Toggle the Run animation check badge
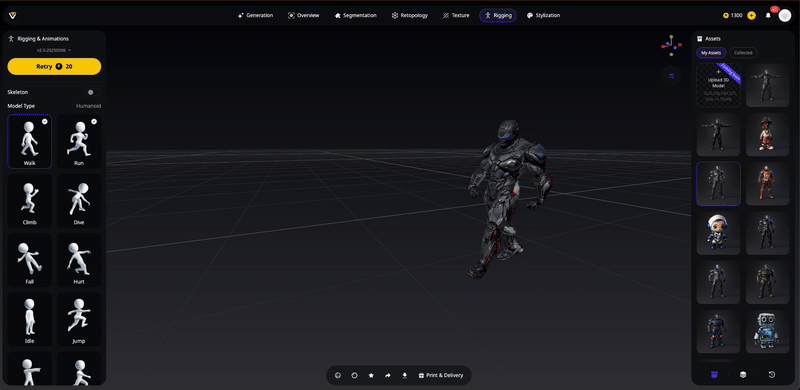The width and height of the screenshot is (800, 390). click(x=94, y=121)
